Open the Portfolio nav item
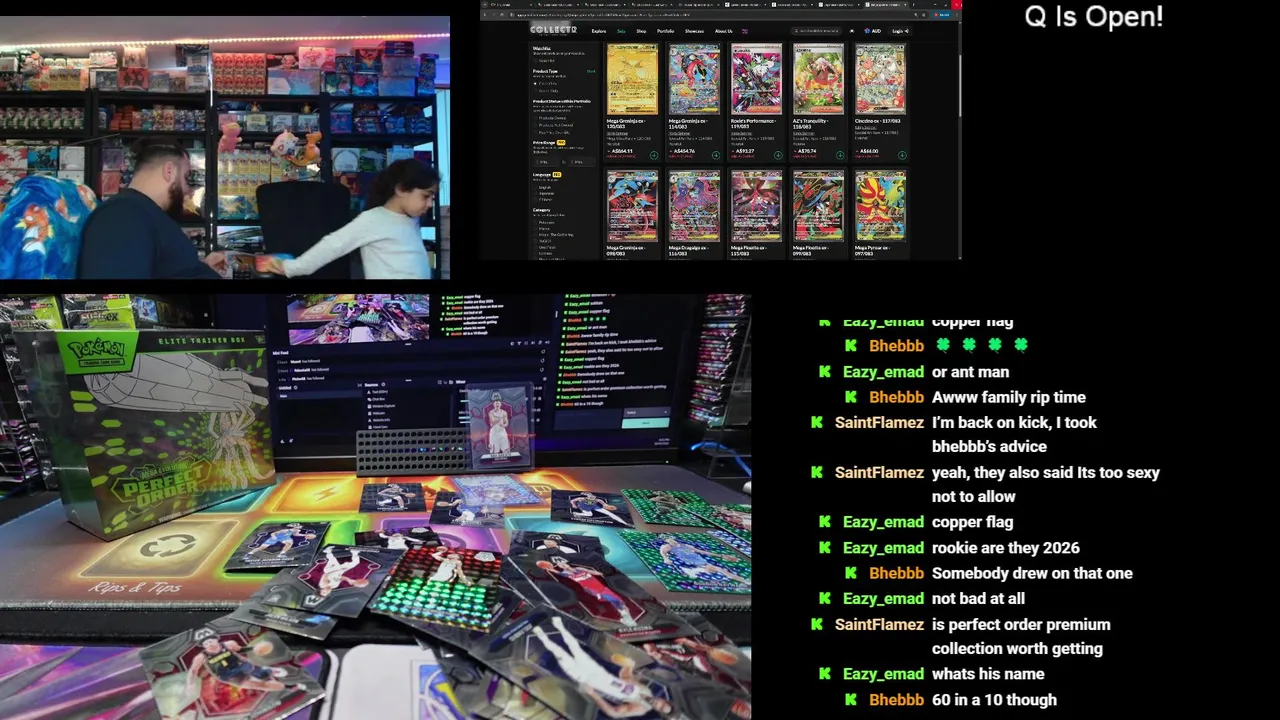Viewport: 1280px width, 720px height. pyautogui.click(x=666, y=31)
